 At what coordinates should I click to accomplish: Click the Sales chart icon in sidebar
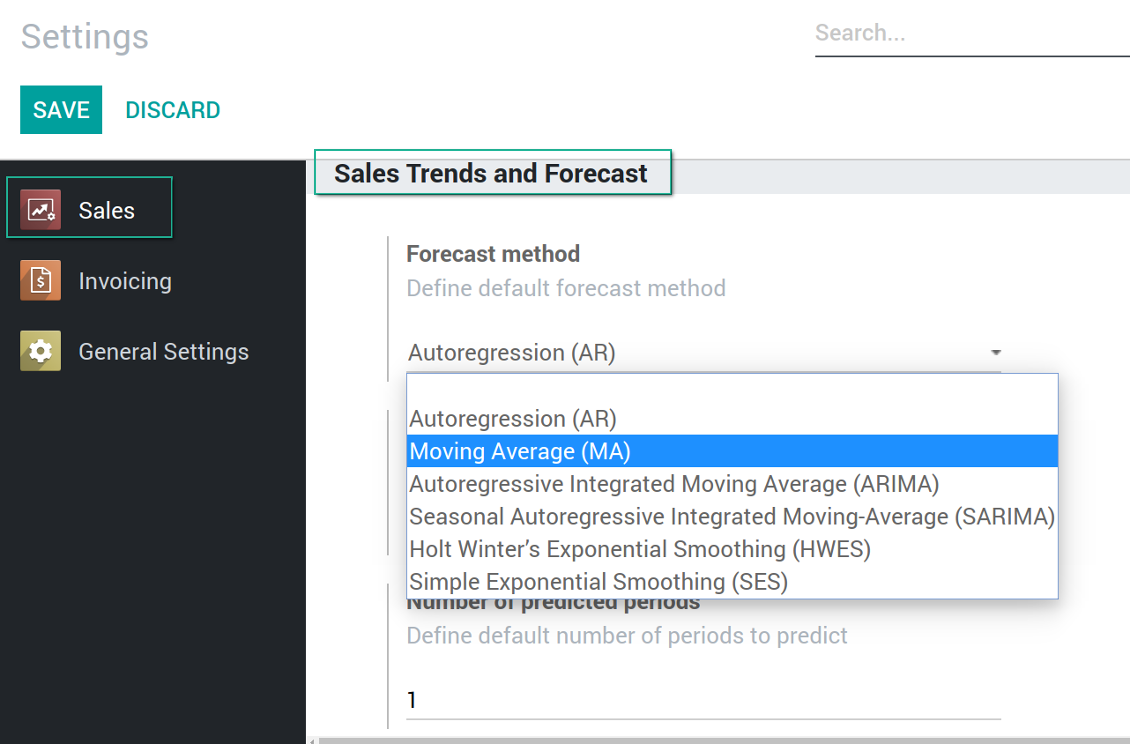click(40, 210)
